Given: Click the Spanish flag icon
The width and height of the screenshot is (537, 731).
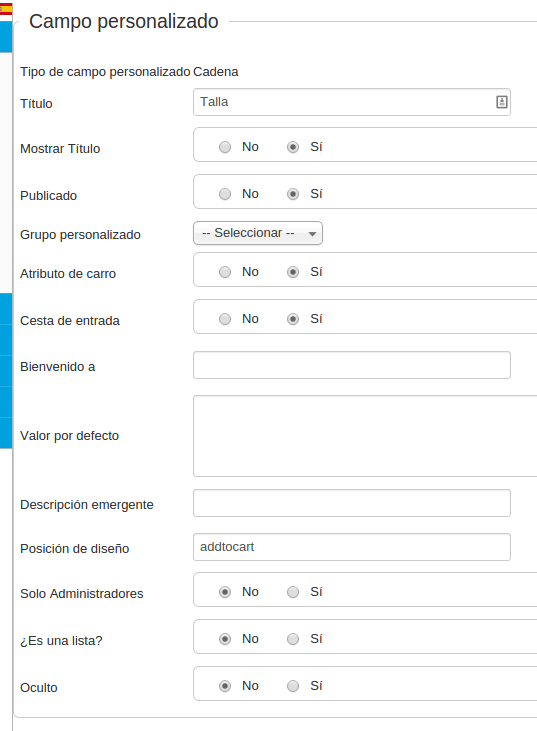Looking at the screenshot, I should (6, 9).
